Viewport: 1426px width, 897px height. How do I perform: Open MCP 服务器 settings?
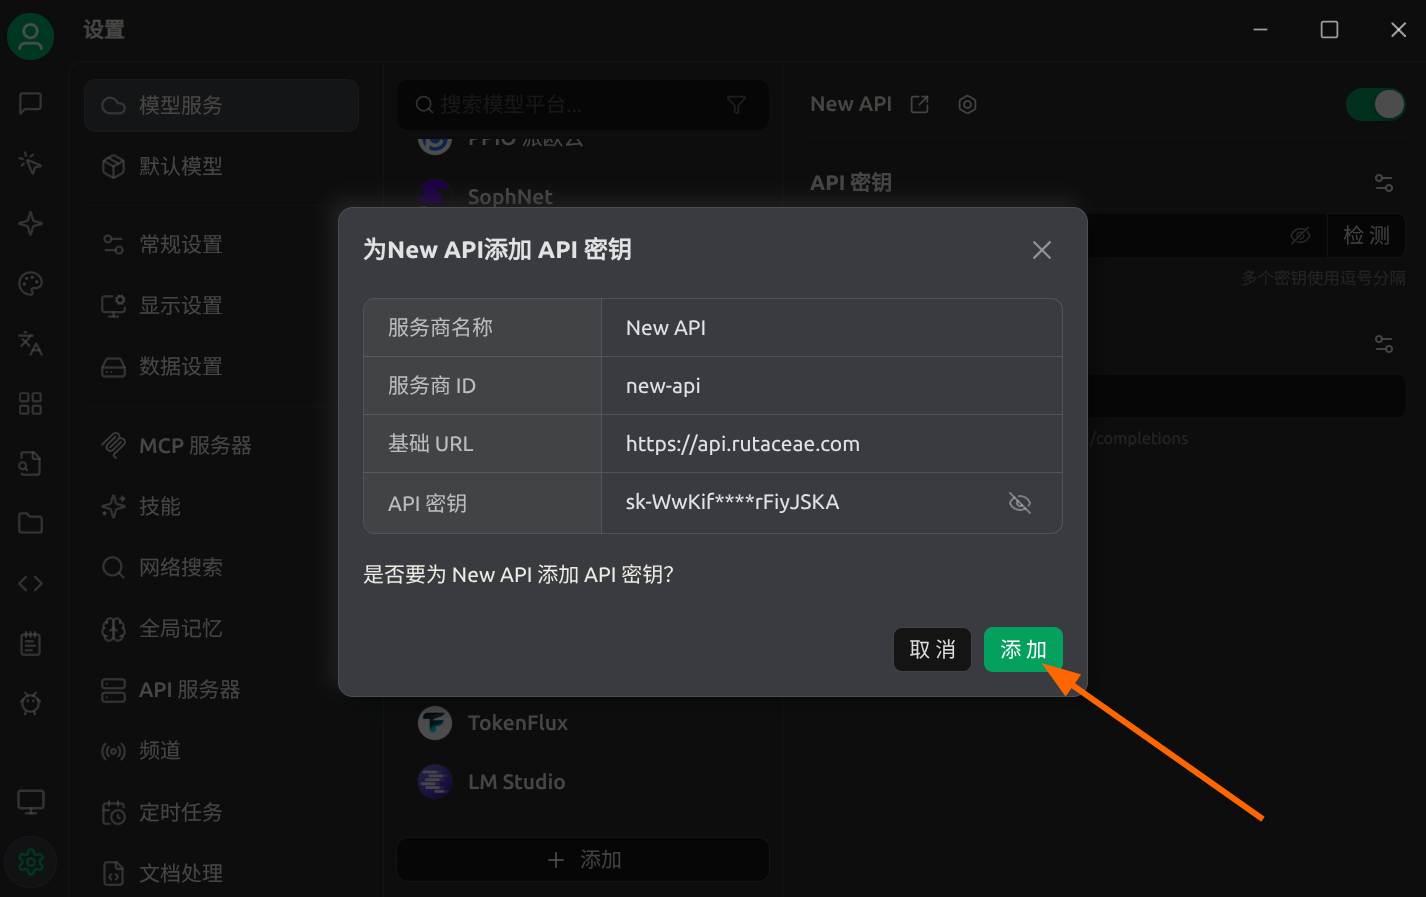click(221, 445)
